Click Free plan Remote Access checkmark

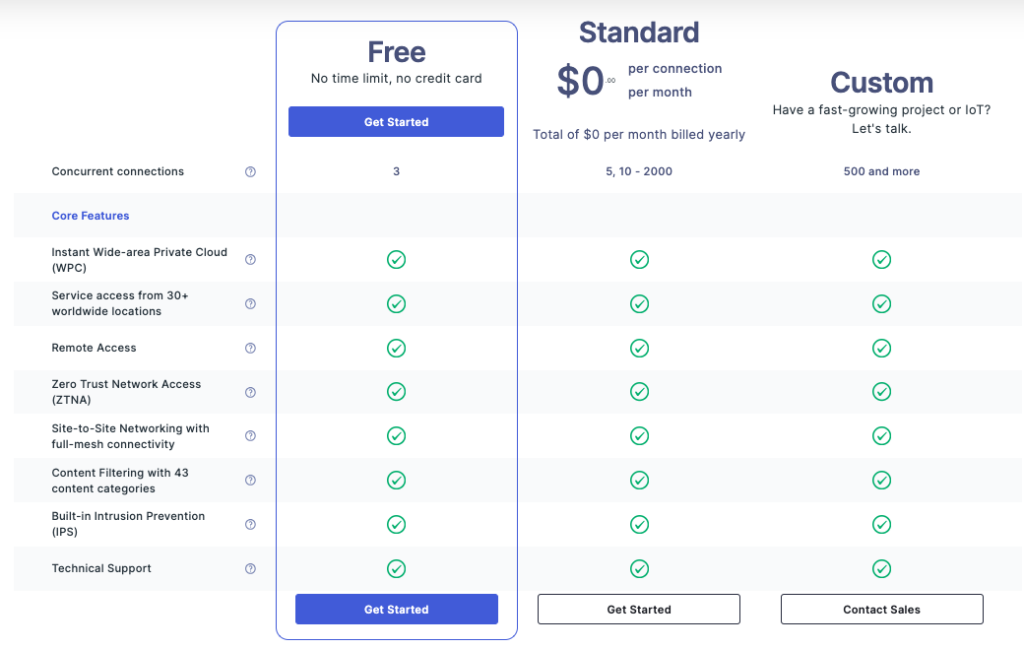(x=396, y=348)
